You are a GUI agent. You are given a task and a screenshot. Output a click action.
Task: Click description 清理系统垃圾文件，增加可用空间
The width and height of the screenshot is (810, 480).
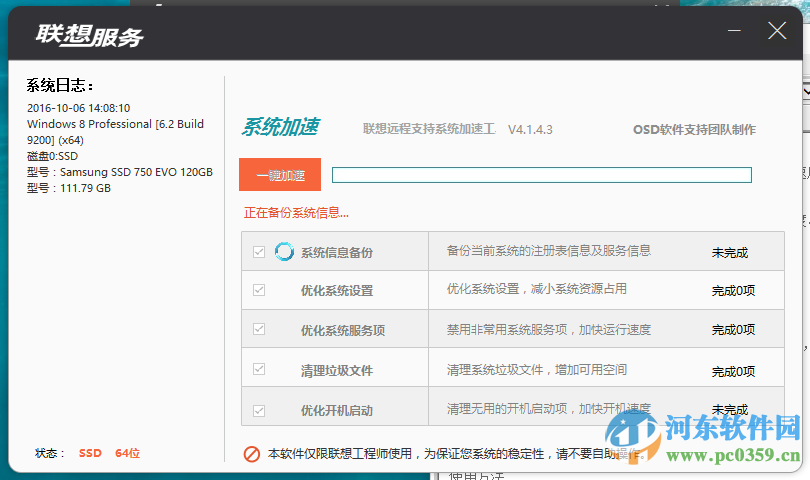tap(537, 369)
